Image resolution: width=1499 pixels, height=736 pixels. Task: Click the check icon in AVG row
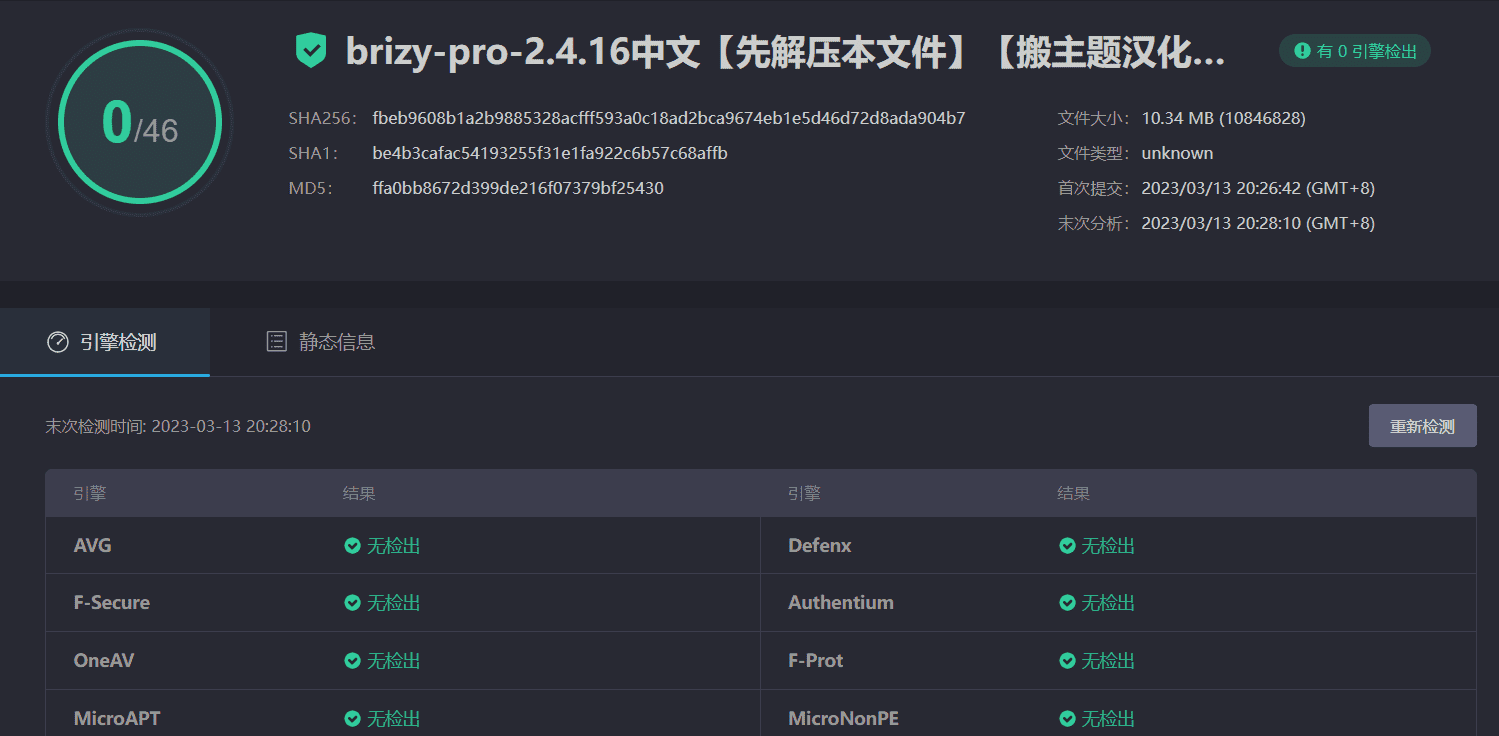(352, 546)
